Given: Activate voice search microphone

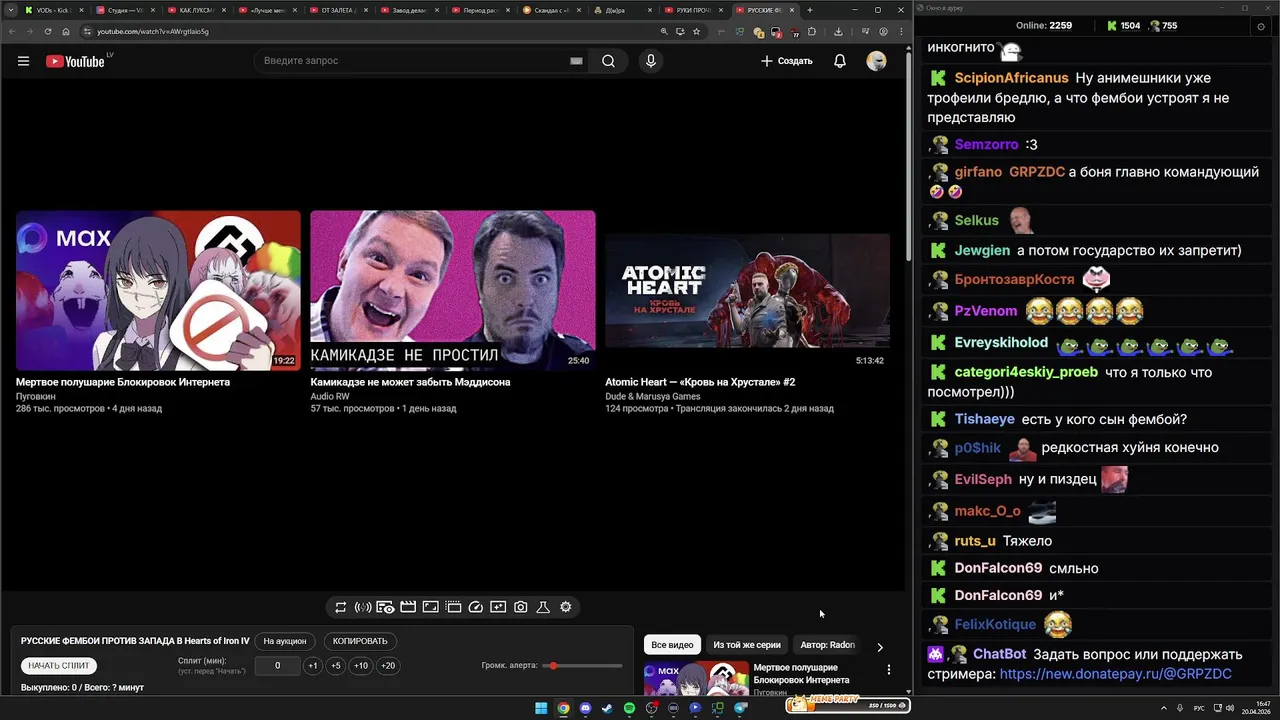Looking at the screenshot, I should click(651, 61).
